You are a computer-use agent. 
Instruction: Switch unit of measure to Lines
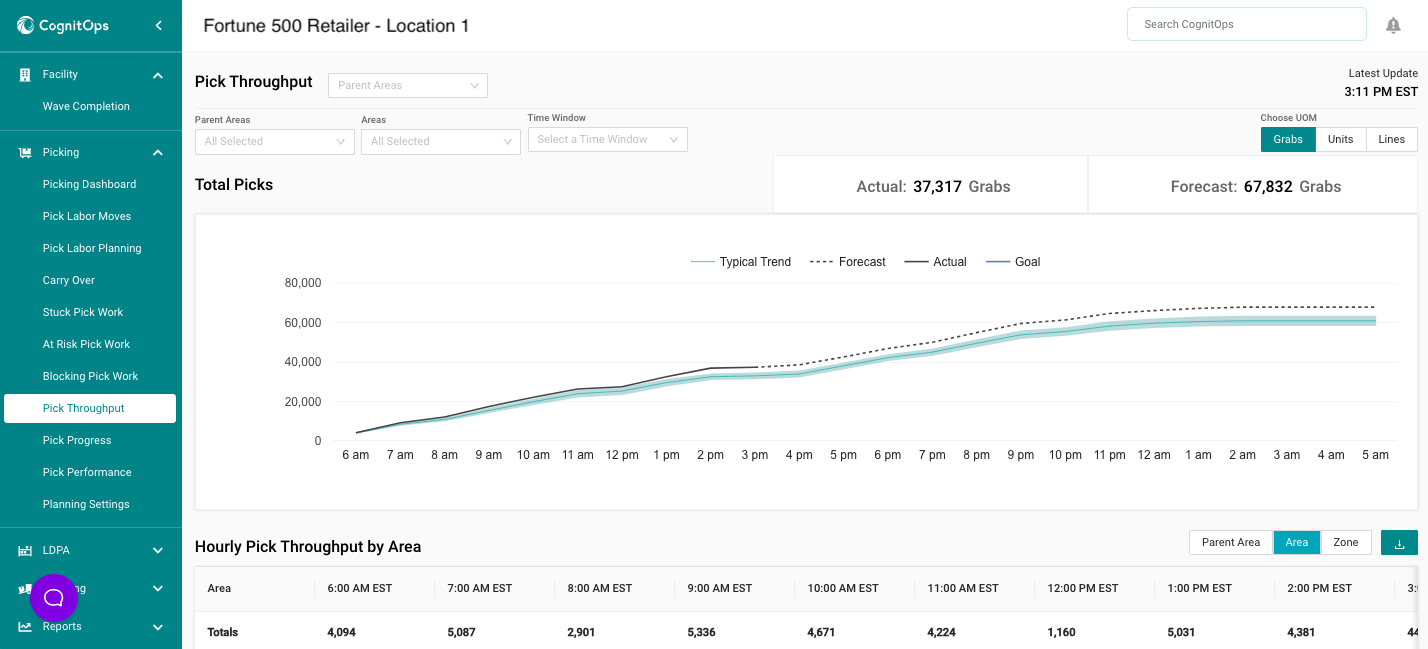coord(1391,139)
